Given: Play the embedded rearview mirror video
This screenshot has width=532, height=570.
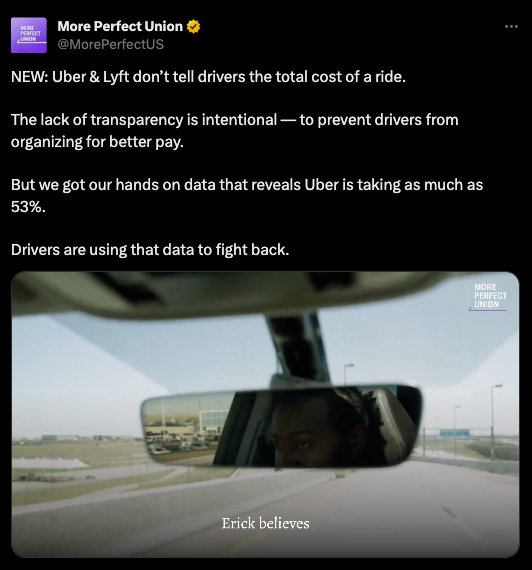Looking at the screenshot, I should coord(265,414).
